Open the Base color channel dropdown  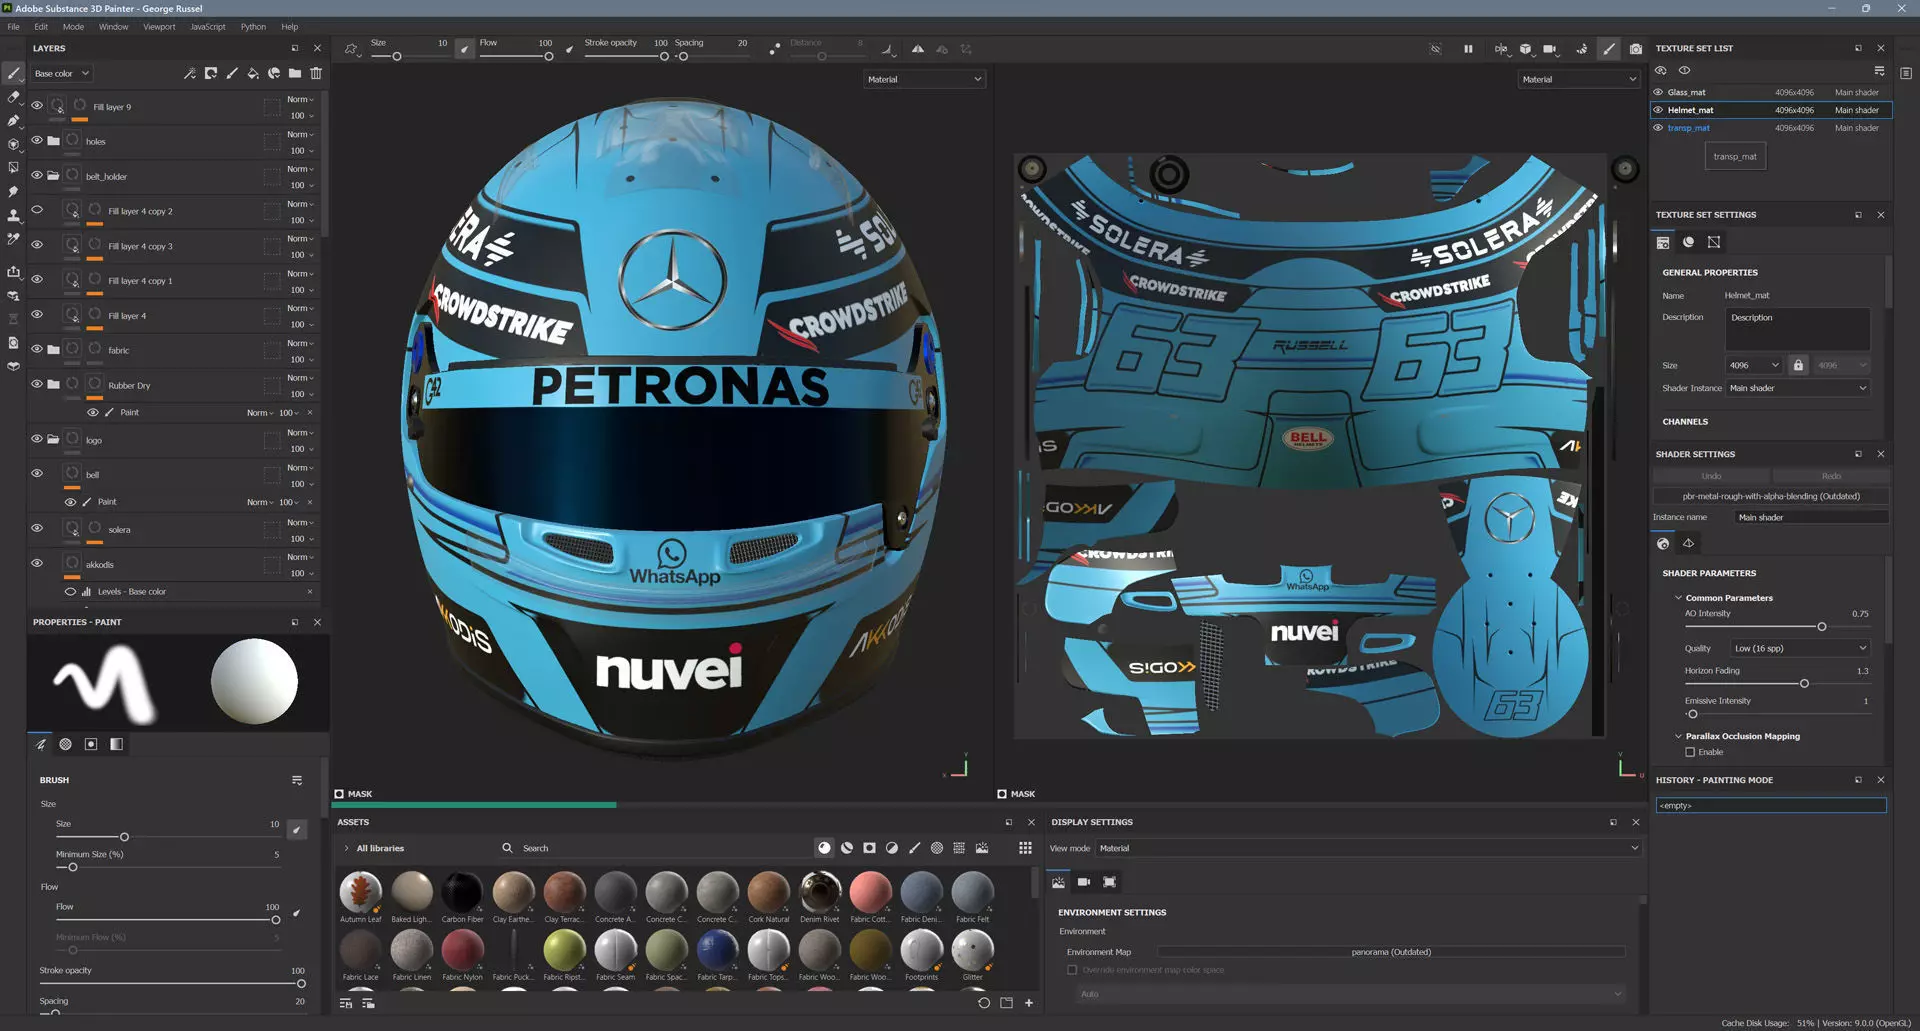[x=61, y=73]
